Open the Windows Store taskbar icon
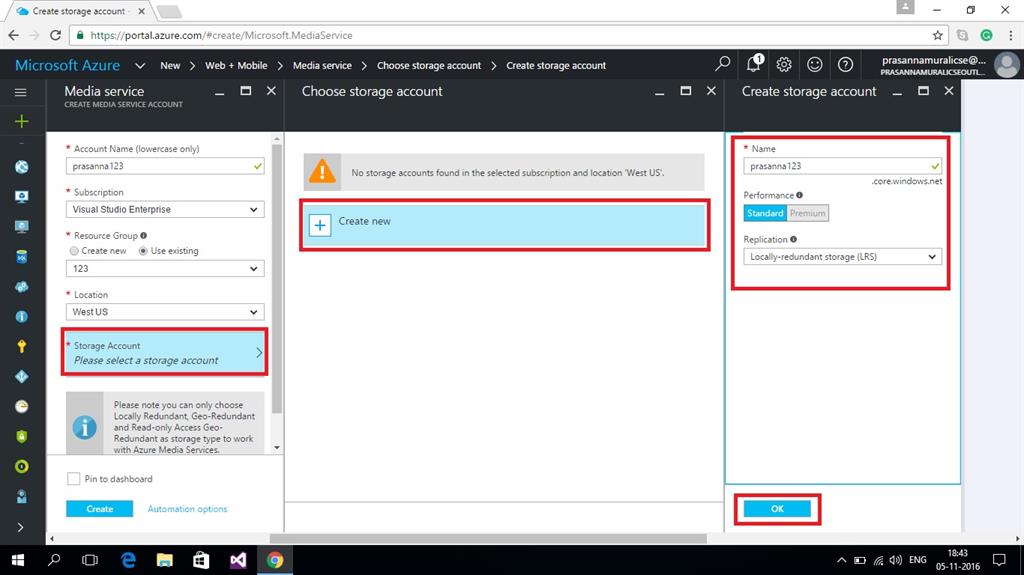The image size is (1024, 575). click(x=201, y=560)
